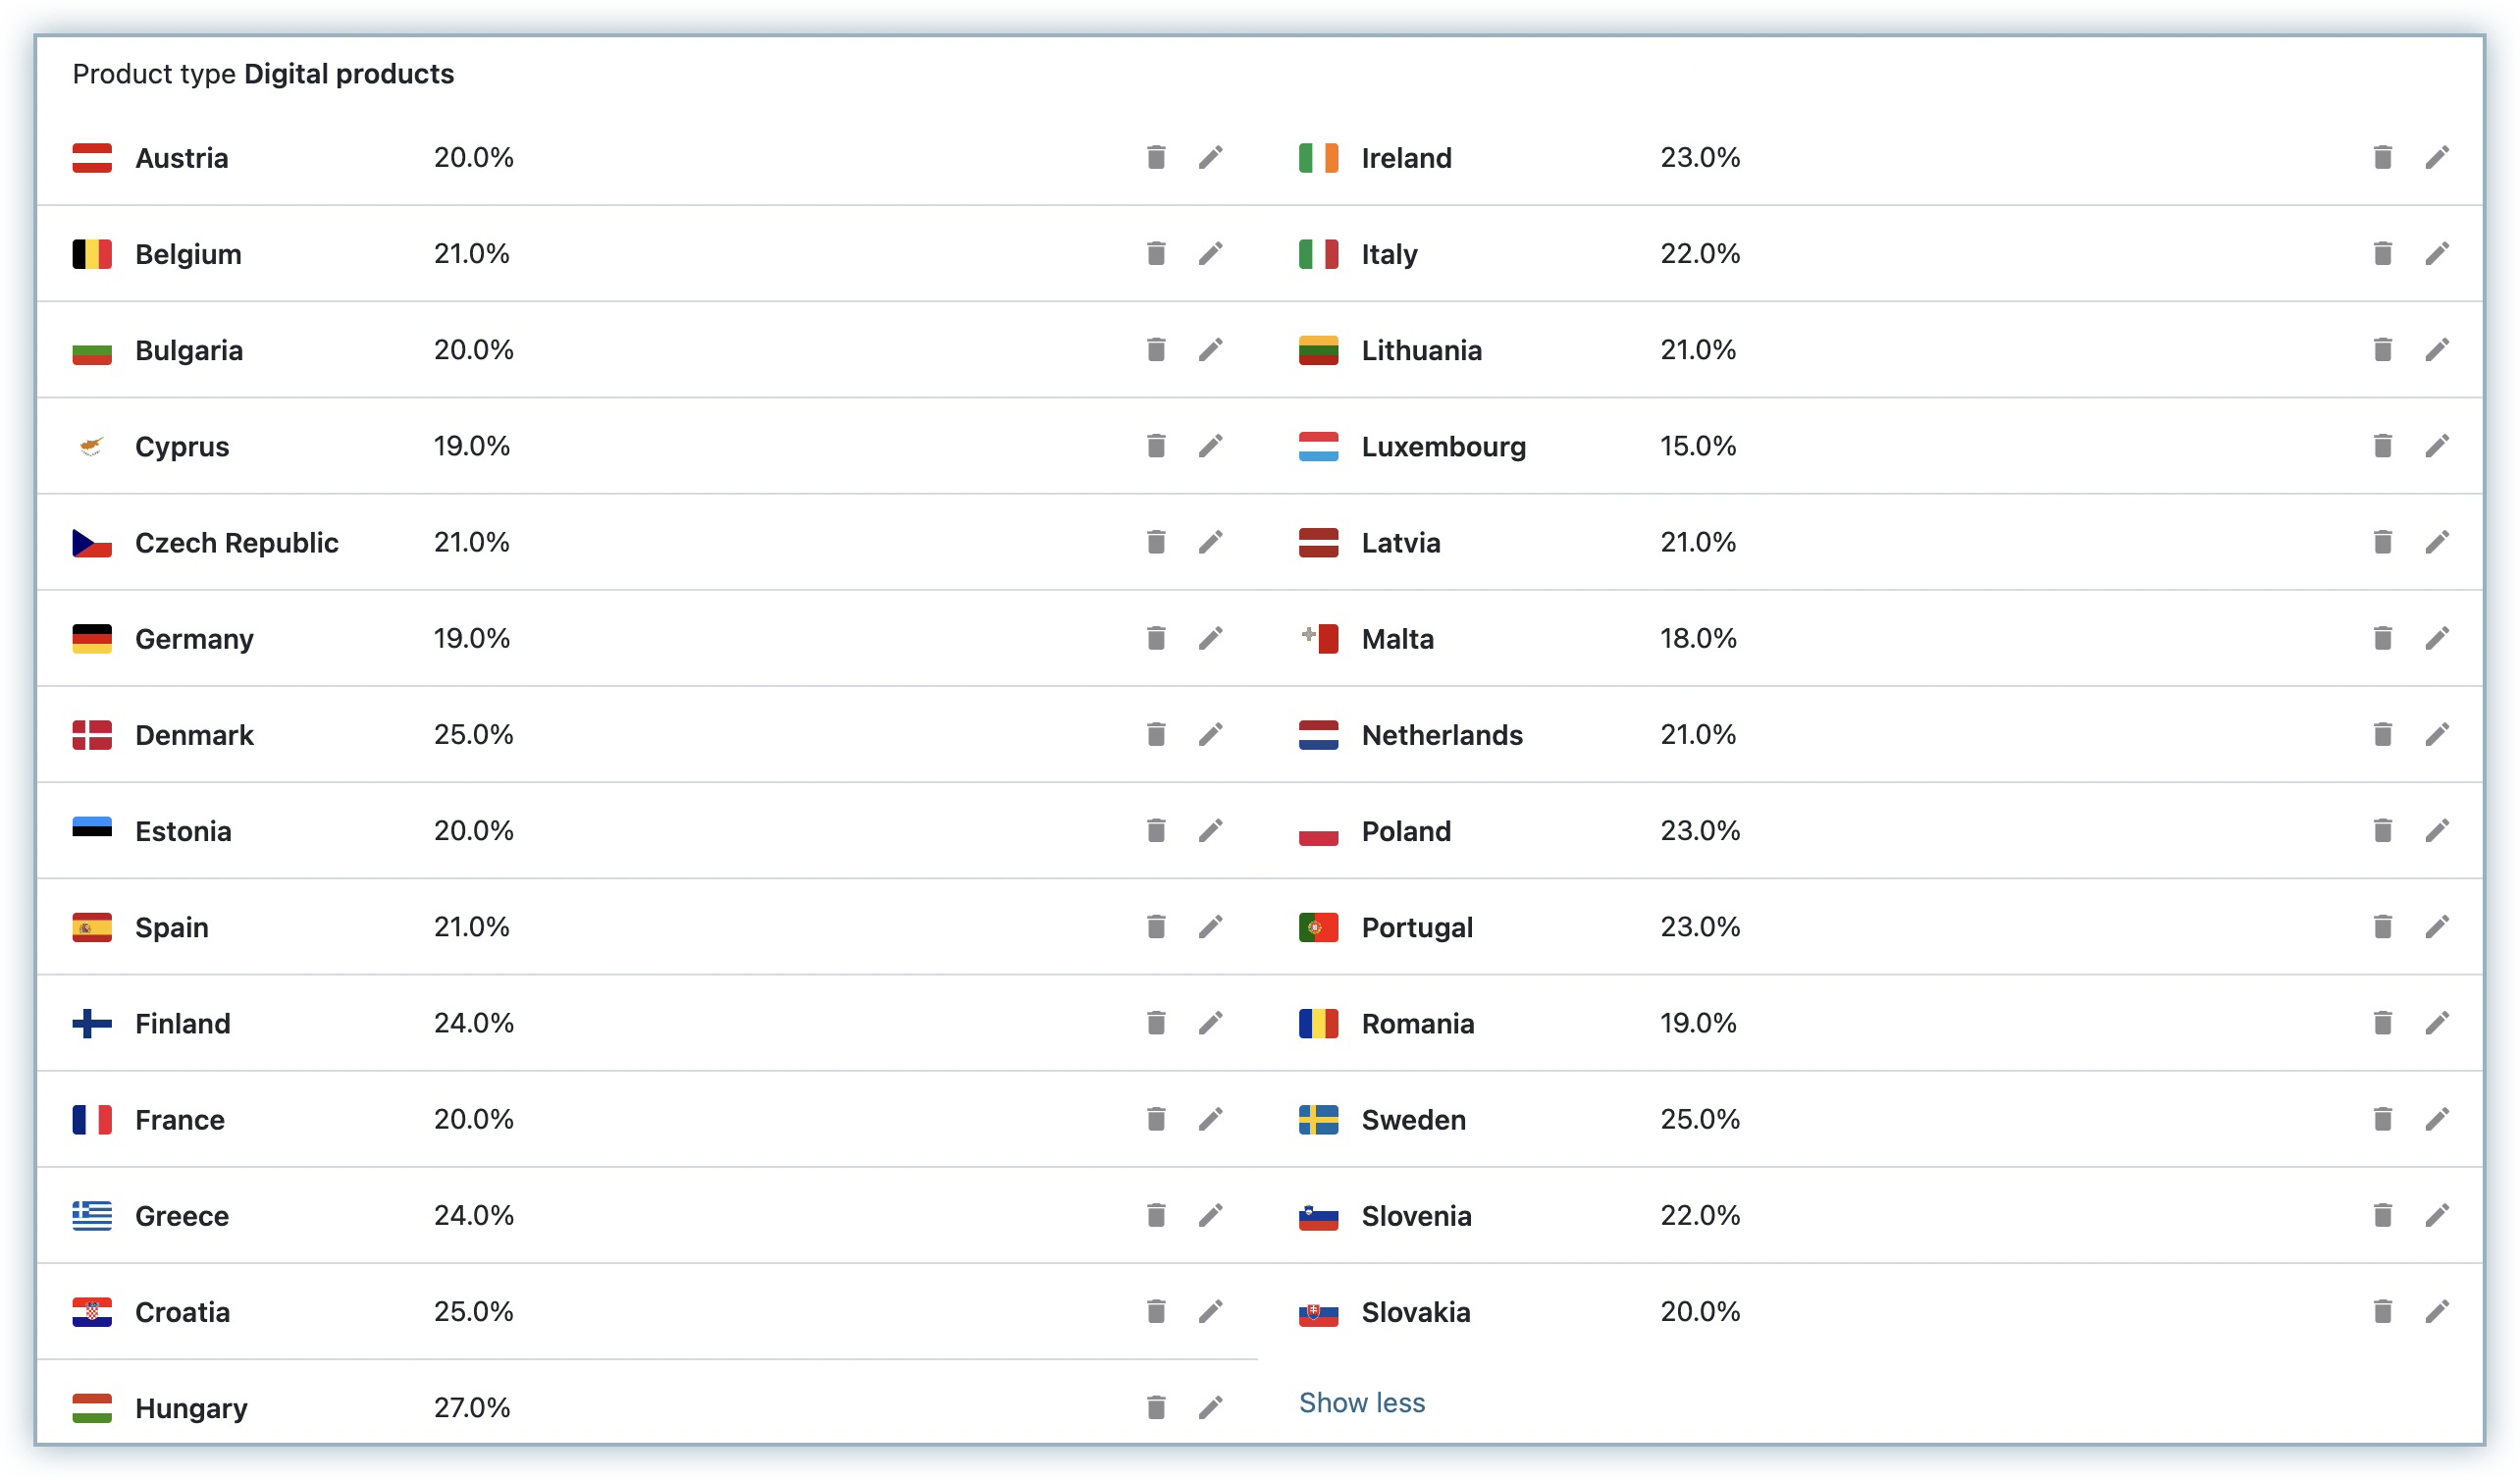Viewport: 2520px width, 1480px height.
Task: Delete the Austria tax rate
Action: pyautogui.click(x=1156, y=157)
